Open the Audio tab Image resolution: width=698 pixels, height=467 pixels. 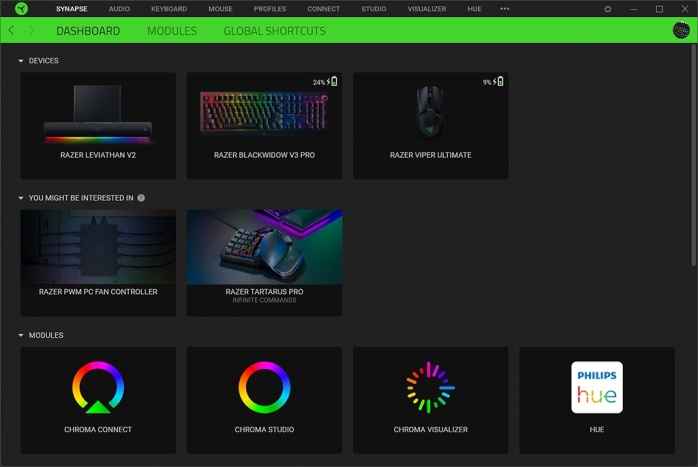click(x=119, y=8)
